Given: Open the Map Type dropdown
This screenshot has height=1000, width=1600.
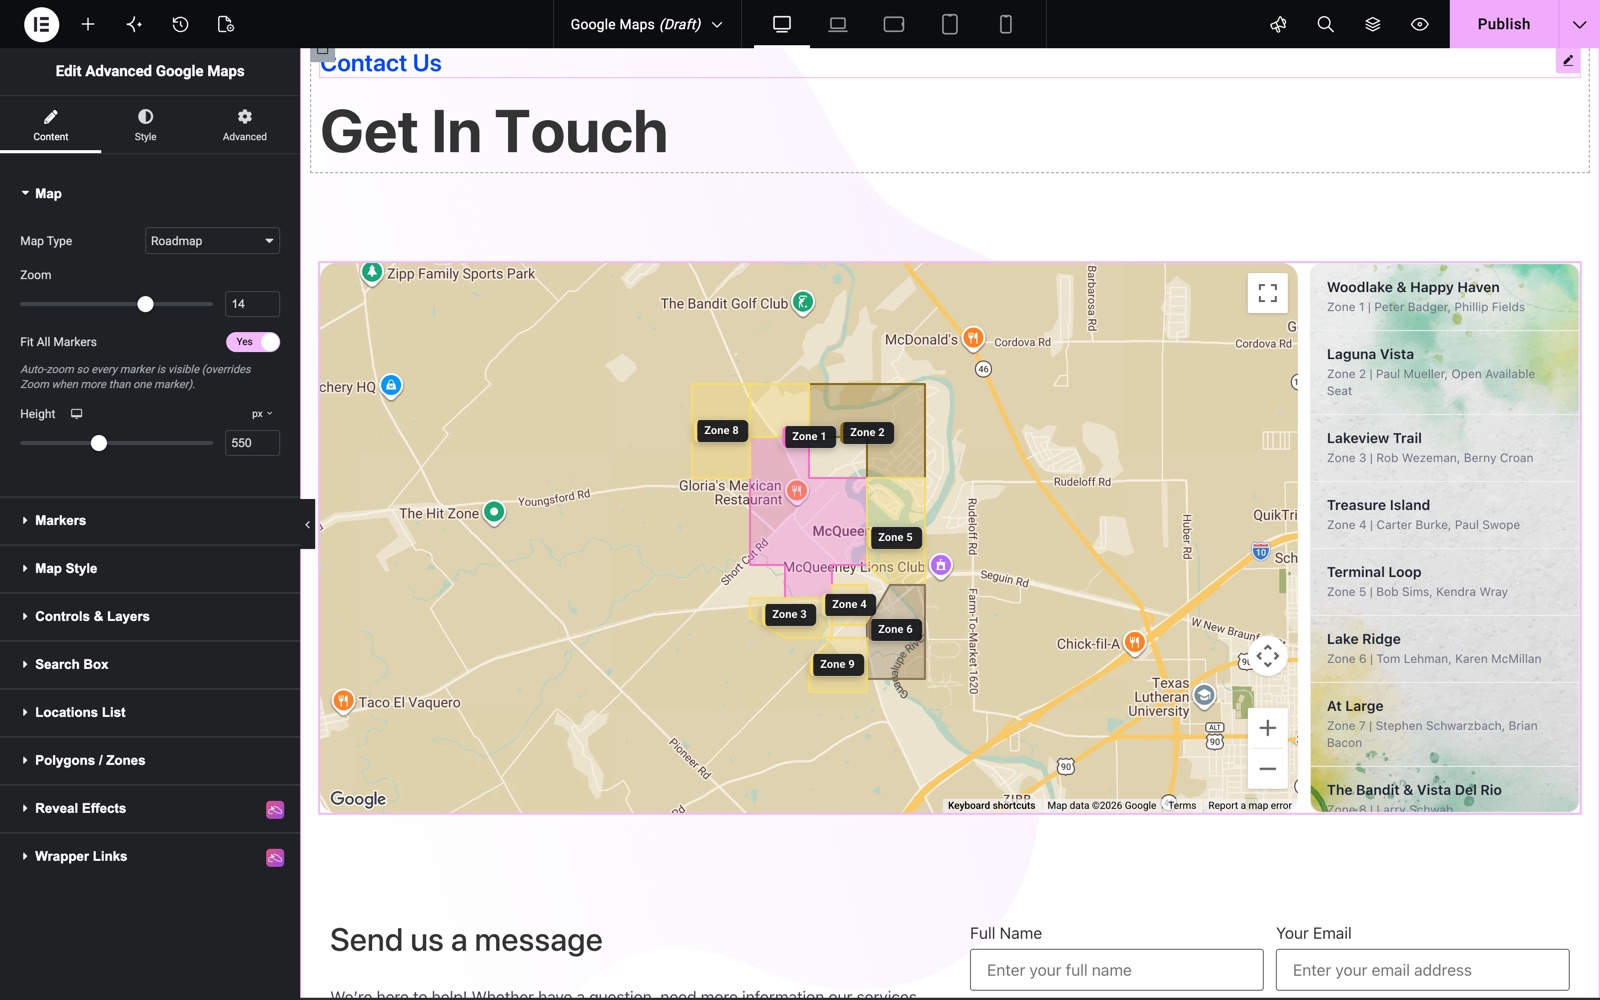Looking at the screenshot, I should coord(212,241).
